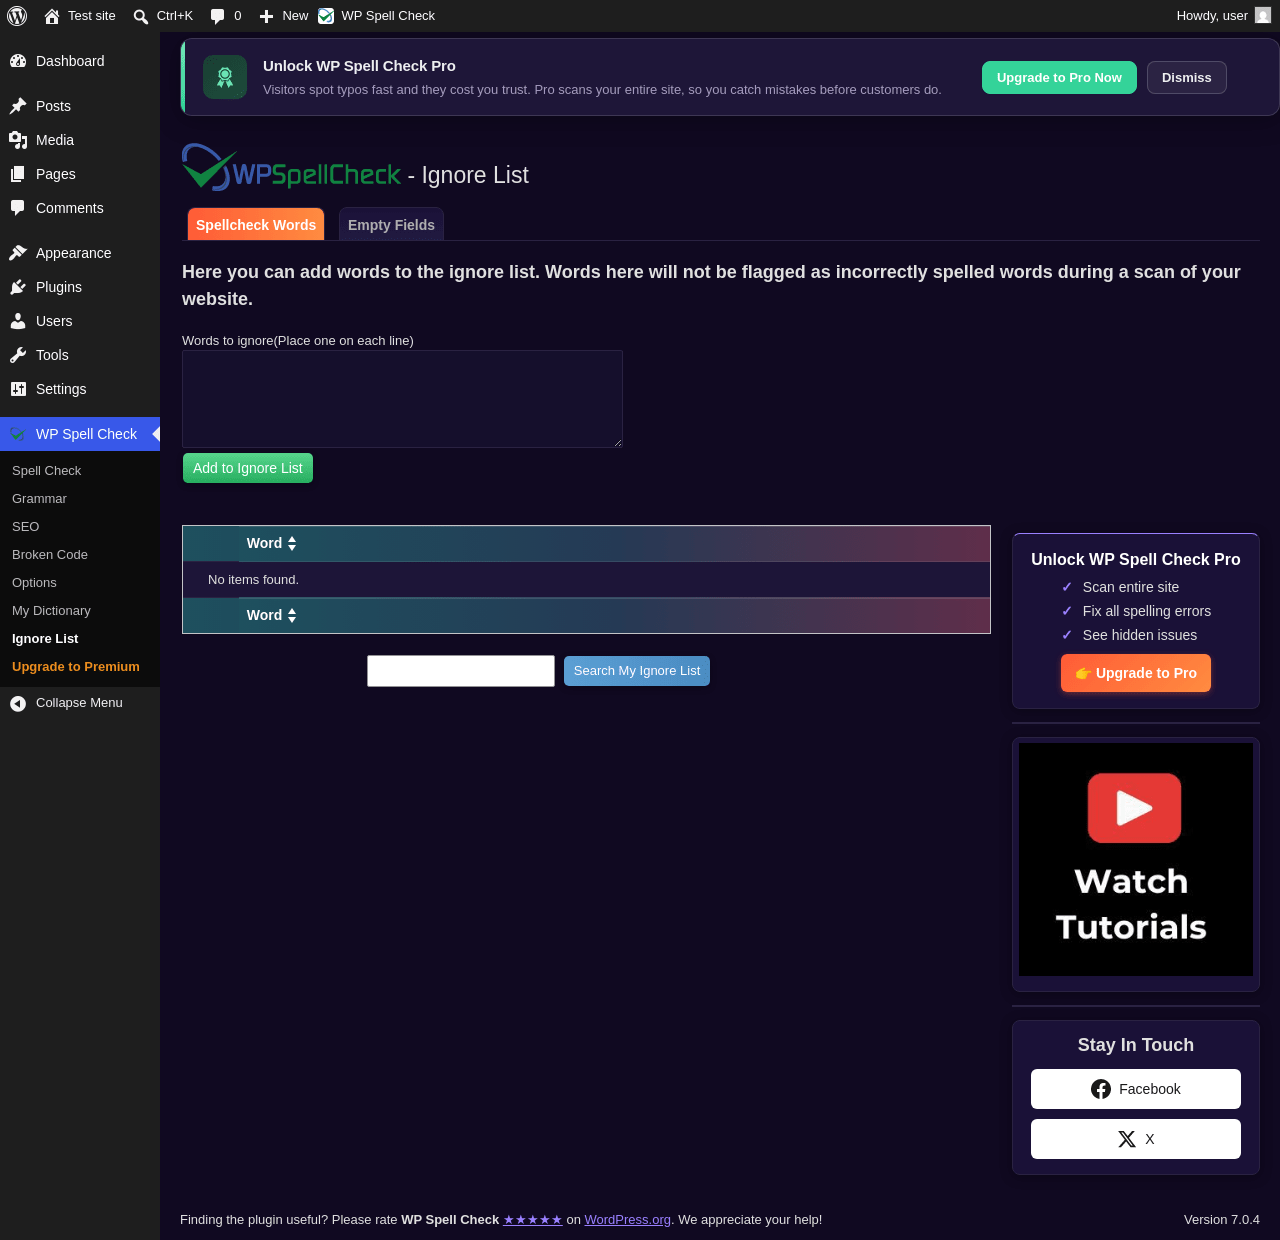Screen dimensions: 1280x1240
Task: Switch to the Empty Fields tab
Action: pyautogui.click(x=391, y=225)
